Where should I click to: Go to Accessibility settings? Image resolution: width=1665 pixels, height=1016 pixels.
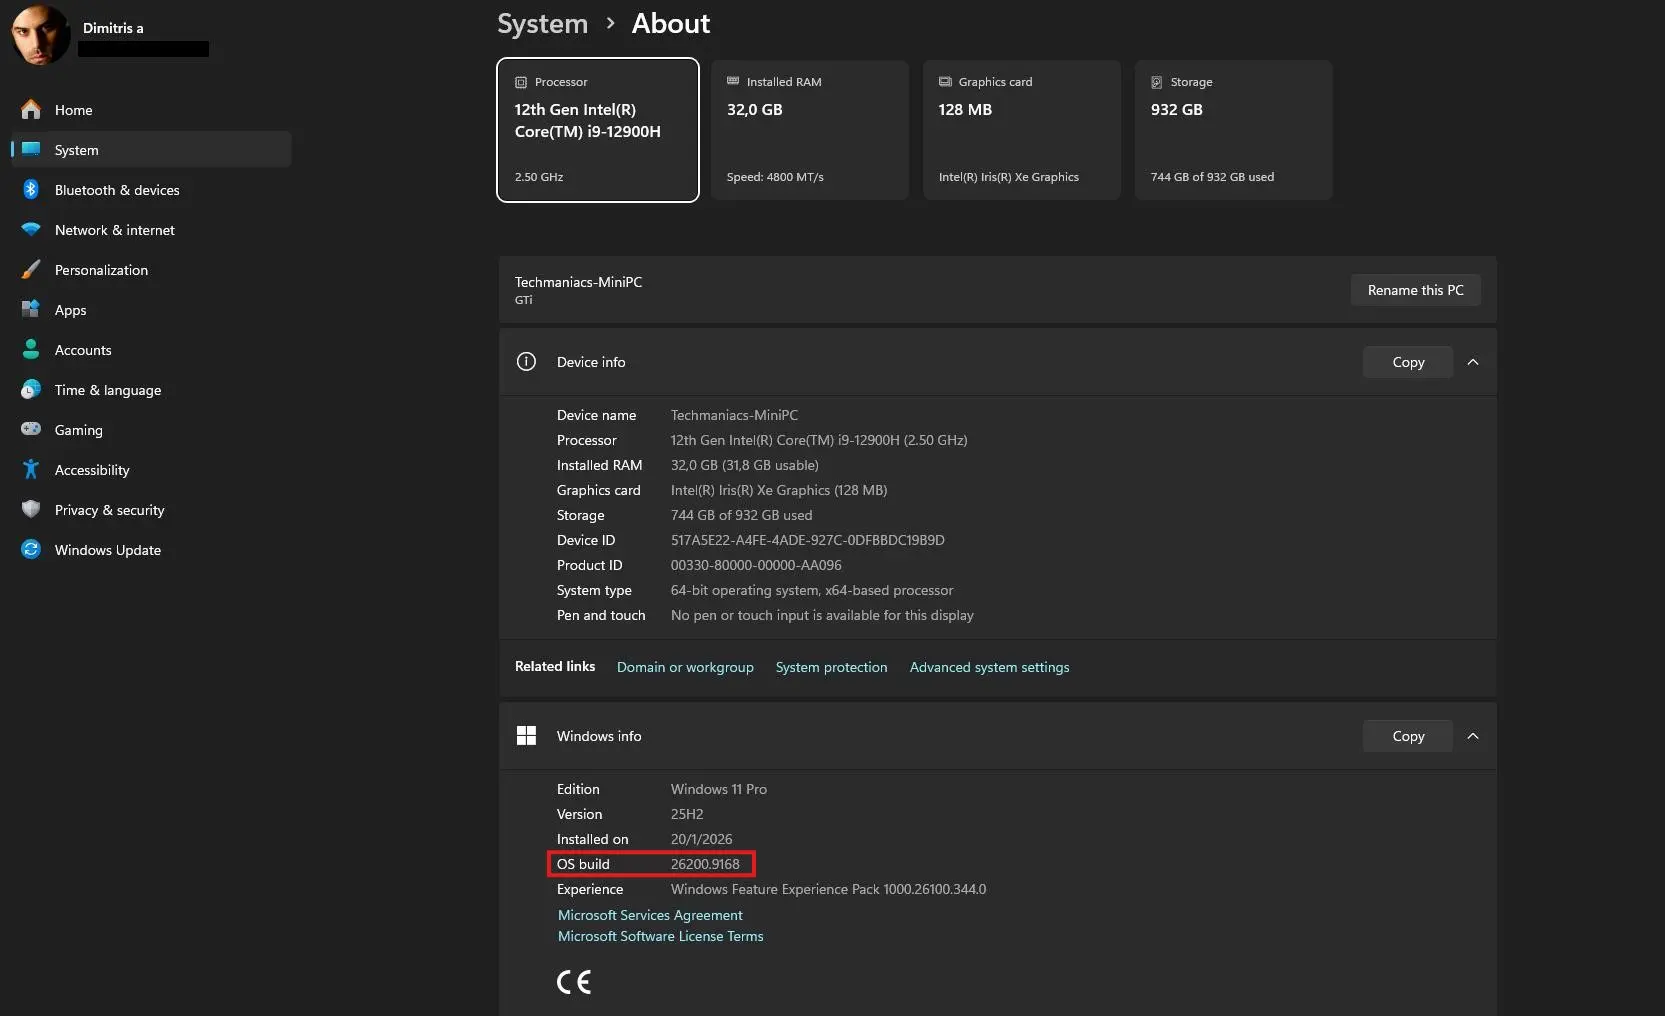(x=151, y=470)
